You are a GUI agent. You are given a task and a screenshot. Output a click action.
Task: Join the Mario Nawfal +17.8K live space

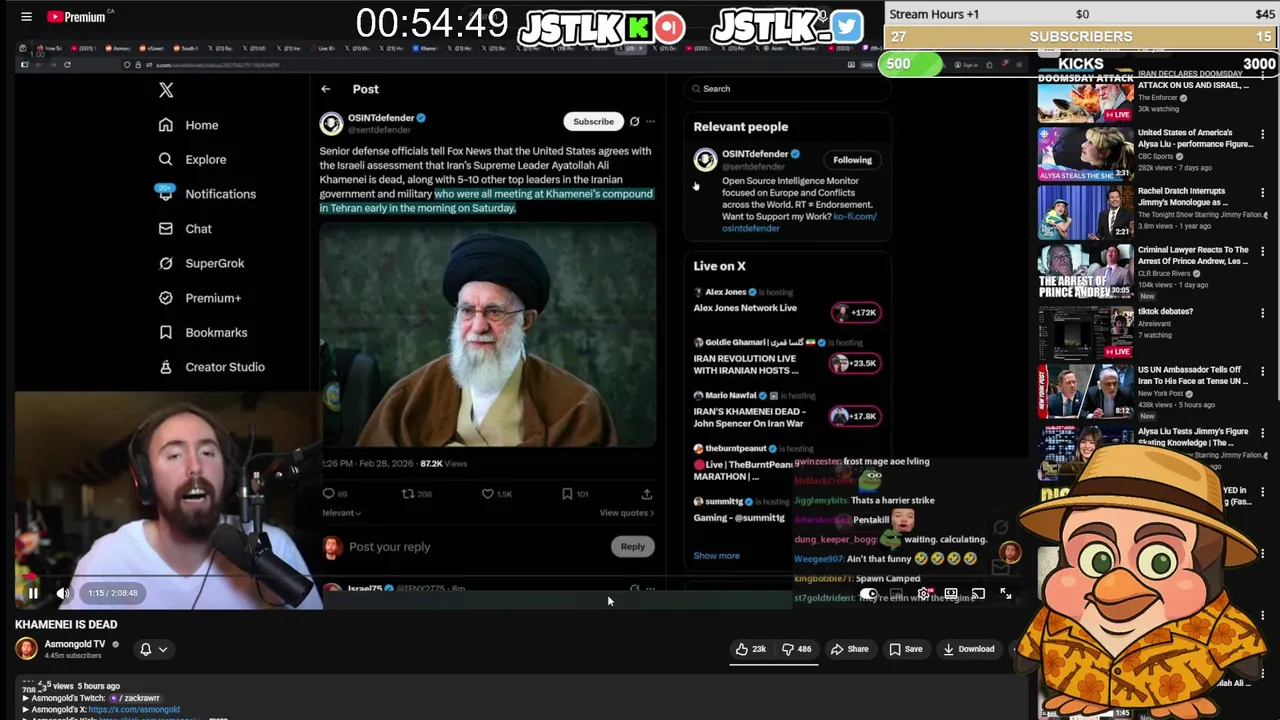(x=854, y=416)
